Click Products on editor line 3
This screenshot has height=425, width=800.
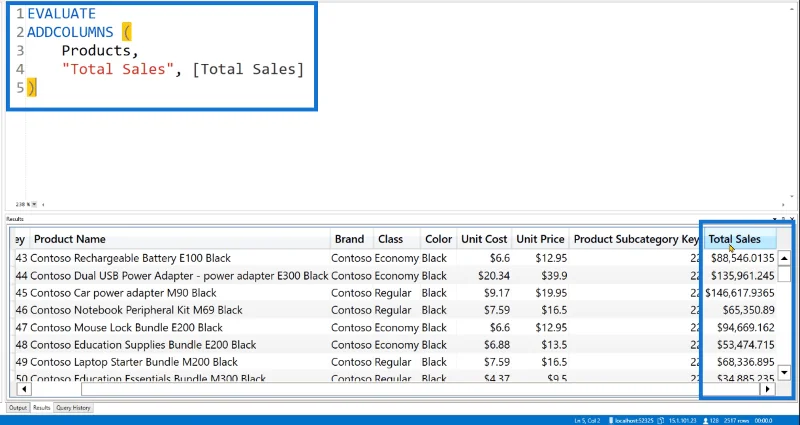95,51
